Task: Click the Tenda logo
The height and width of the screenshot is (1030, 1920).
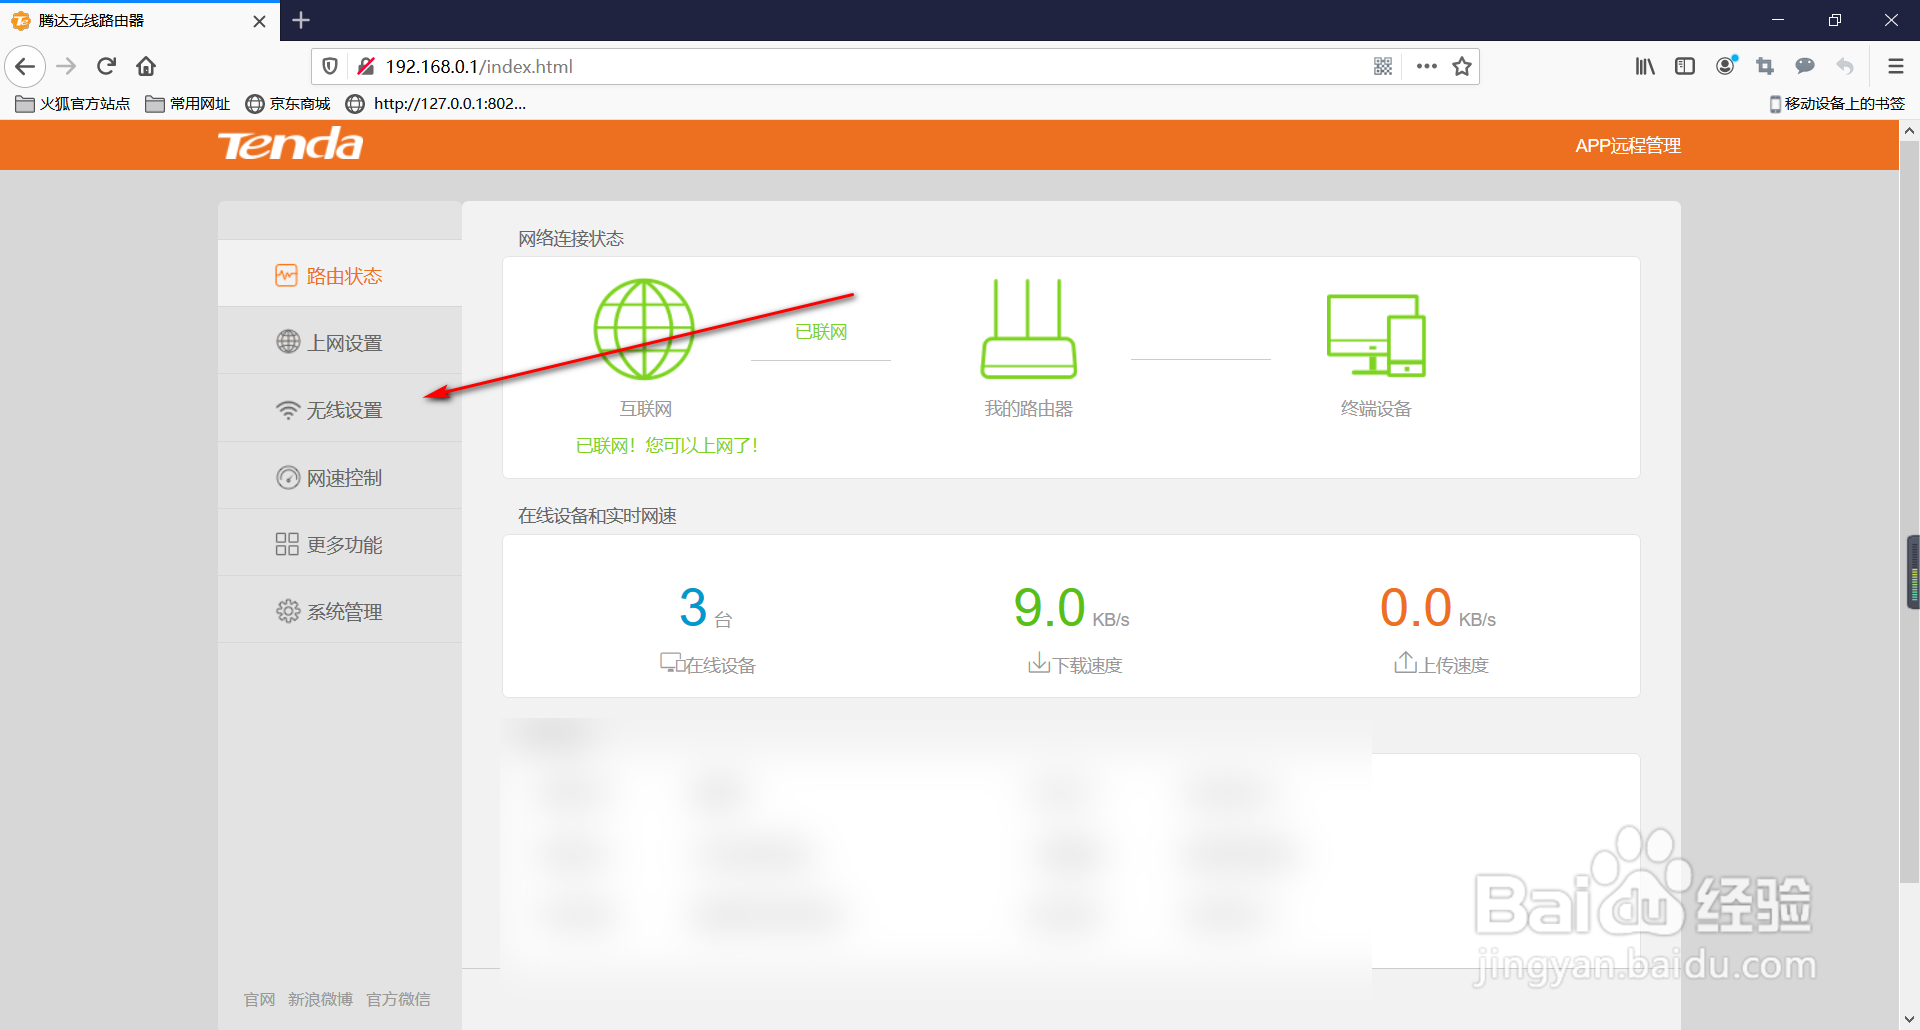Action: (291, 145)
